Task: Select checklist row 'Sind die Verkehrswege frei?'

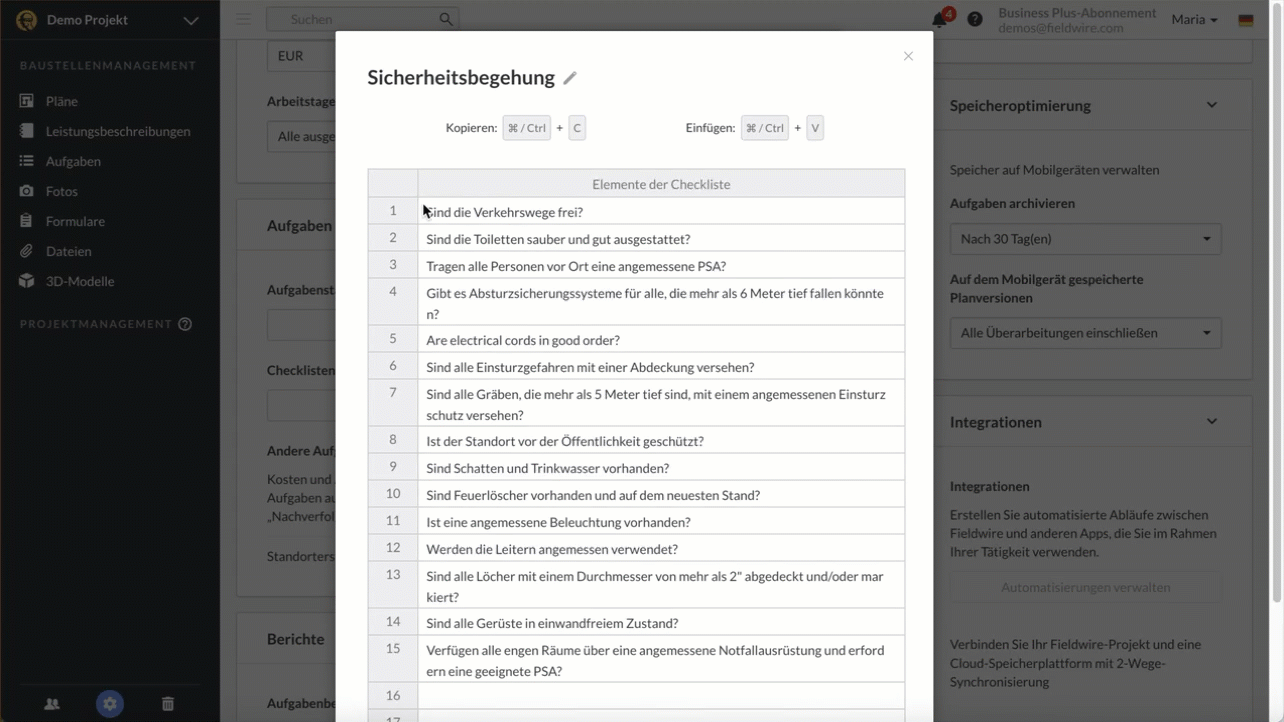Action: click(660, 212)
